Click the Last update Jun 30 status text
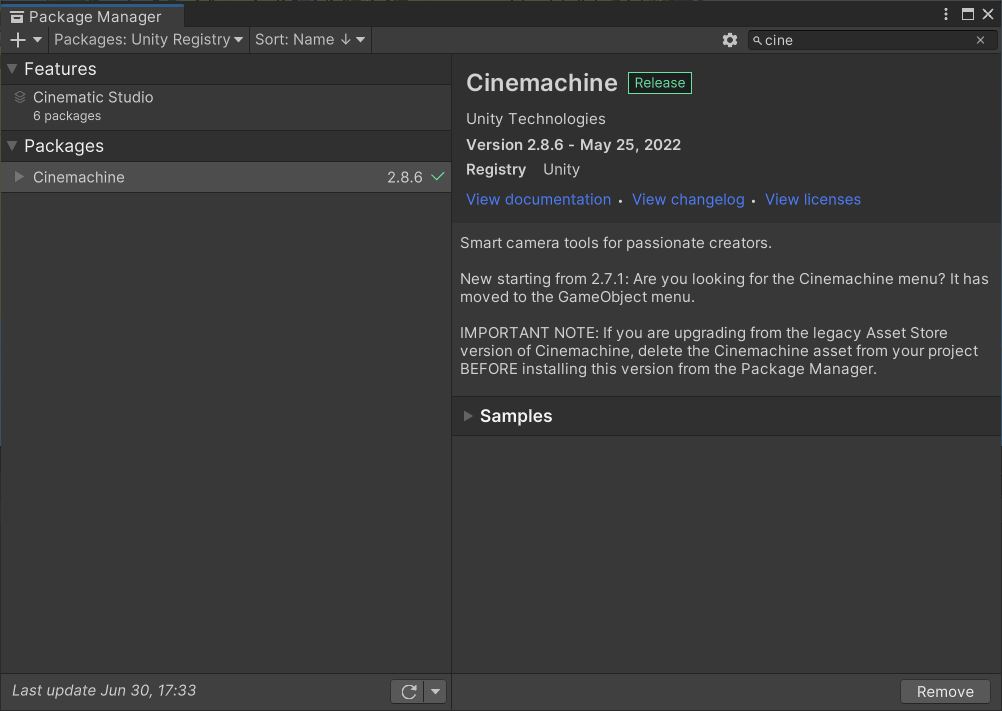The width and height of the screenshot is (1002, 711). [104, 690]
